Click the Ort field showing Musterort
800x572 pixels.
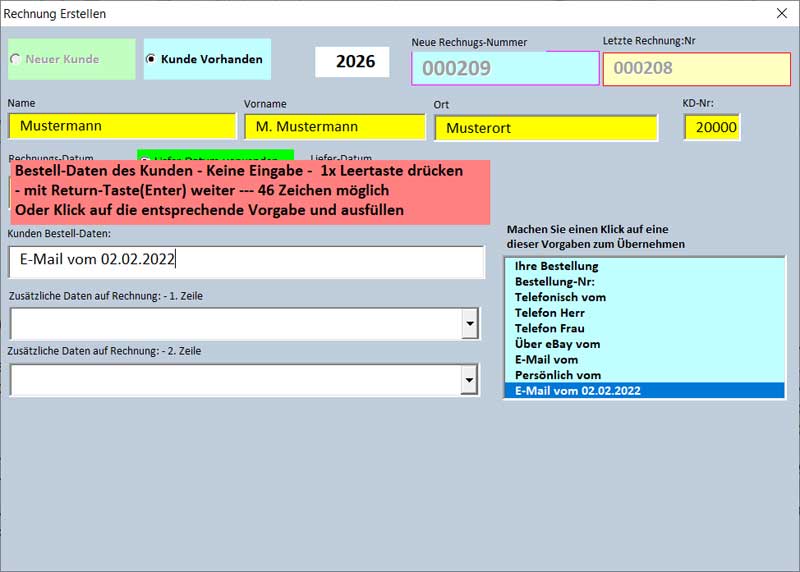click(546, 128)
